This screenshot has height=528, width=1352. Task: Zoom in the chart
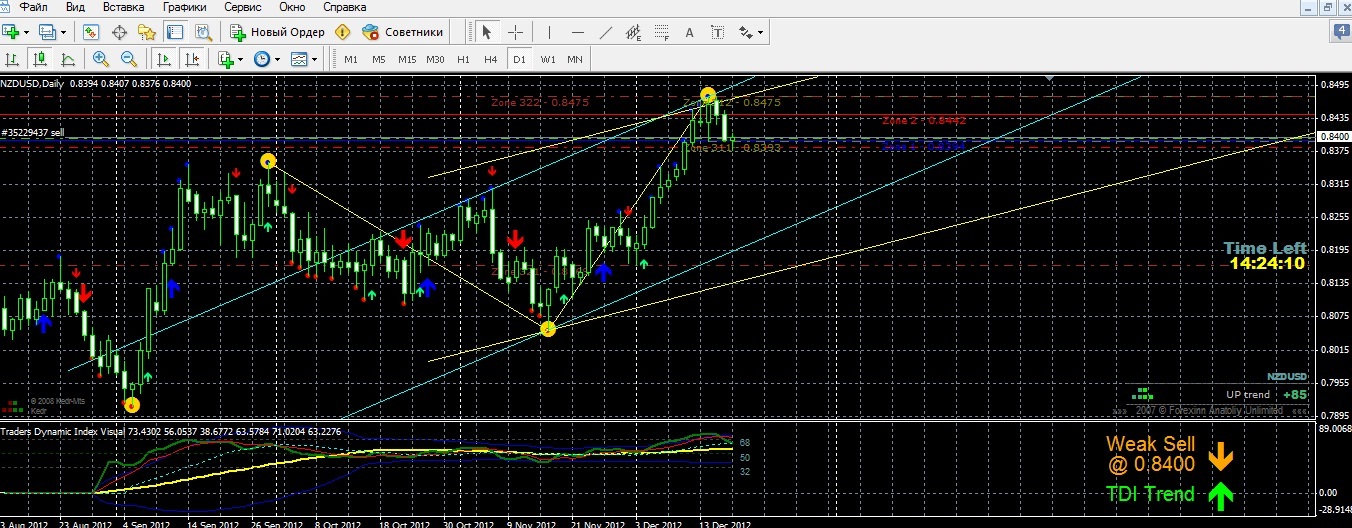click(x=101, y=59)
